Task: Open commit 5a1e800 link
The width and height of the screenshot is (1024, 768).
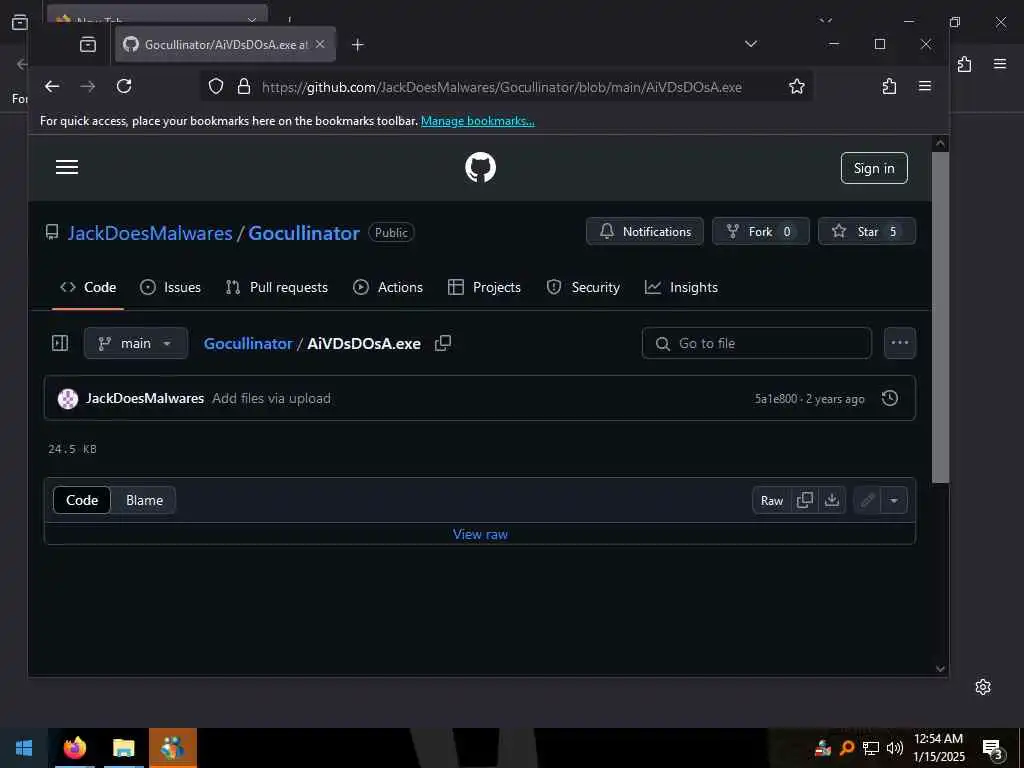Action: click(776, 399)
